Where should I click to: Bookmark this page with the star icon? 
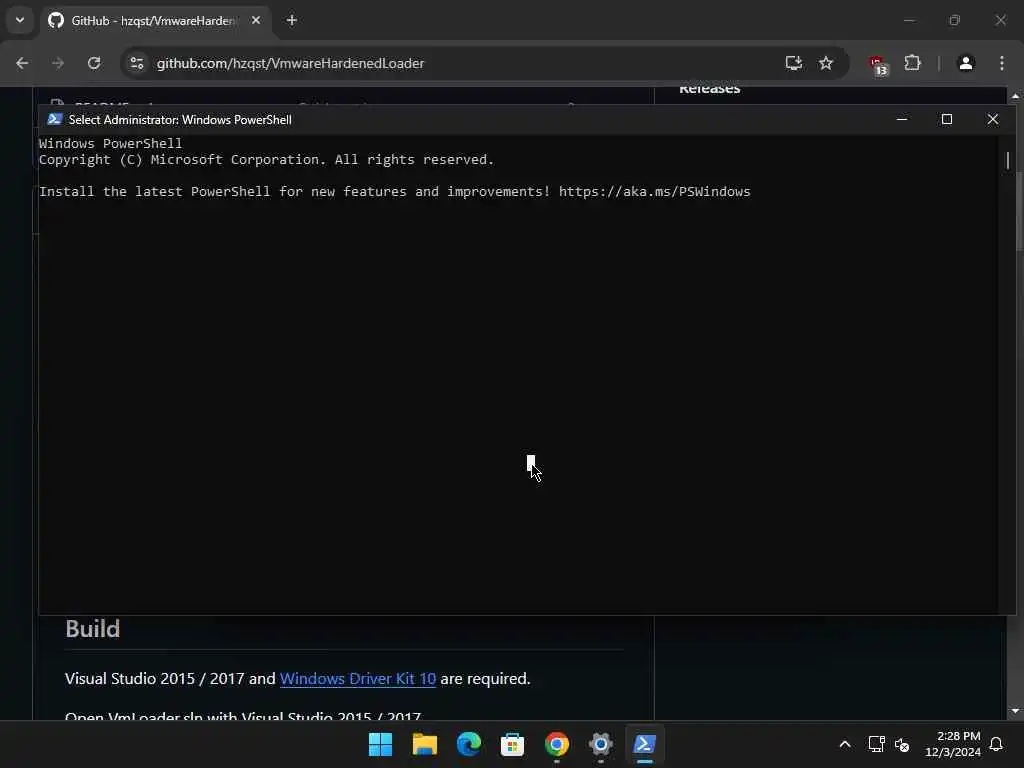pyautogui.click(x=826, y=63)
